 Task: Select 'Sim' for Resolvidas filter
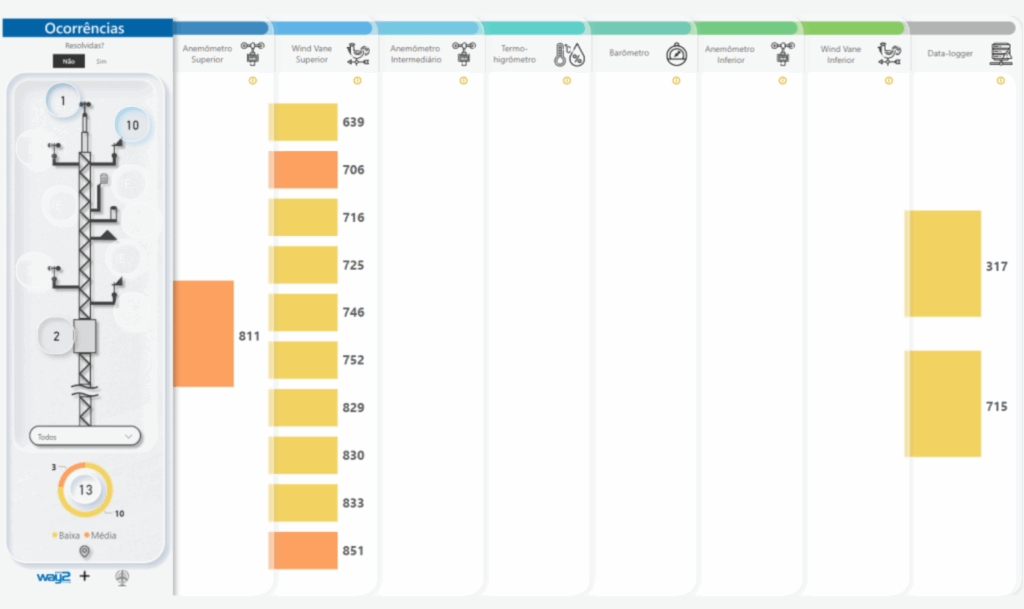click(x=101, y=61)
